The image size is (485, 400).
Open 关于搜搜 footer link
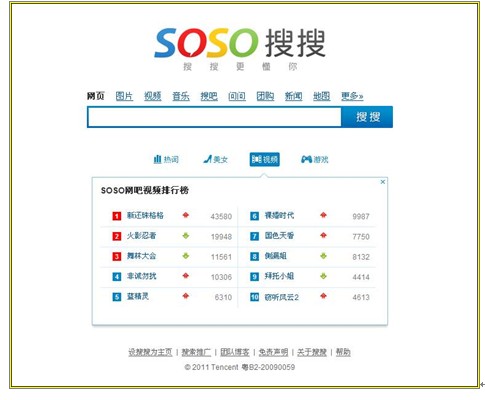point(312,352)
